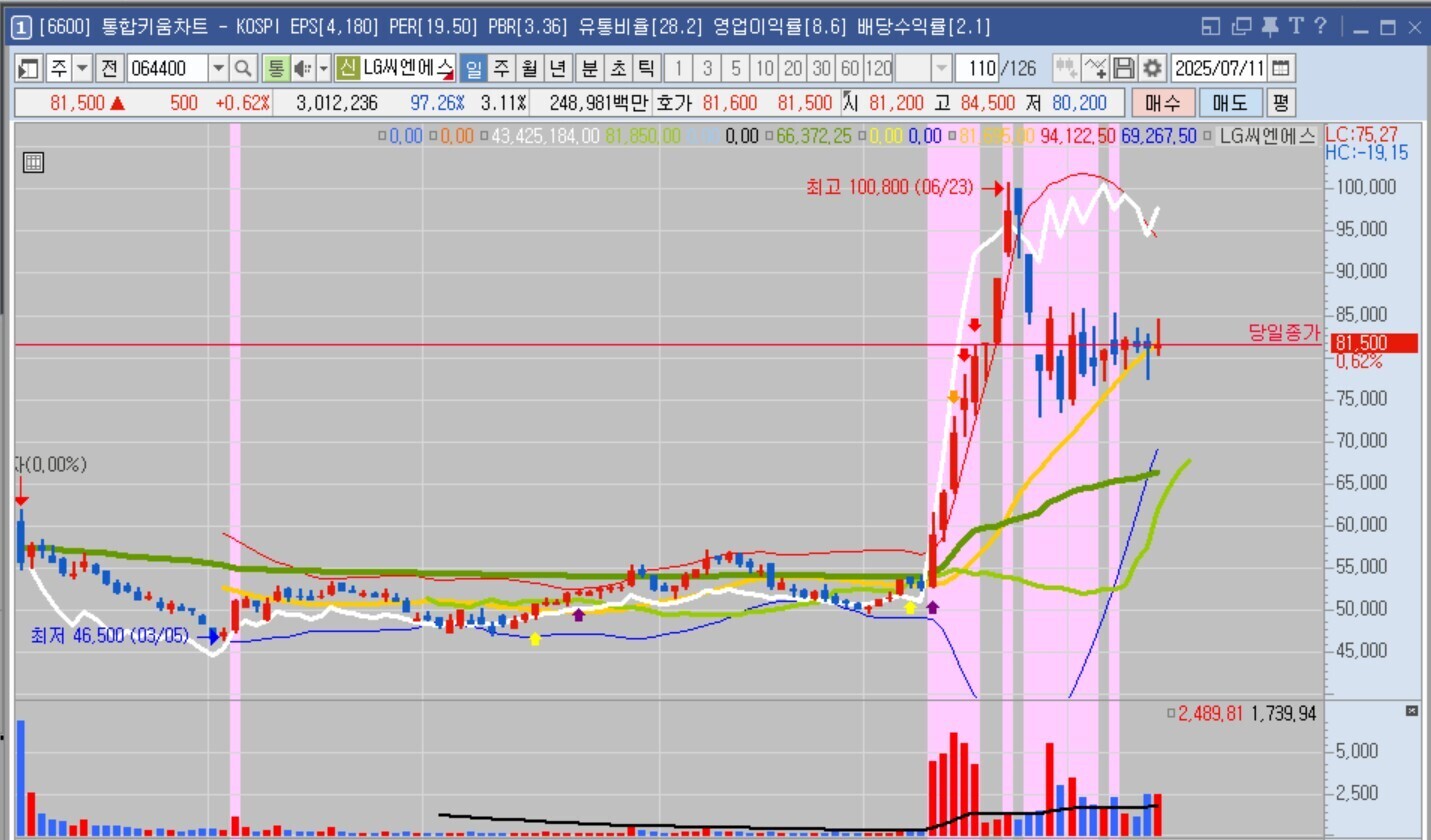Expand the period interval combo box
Viewport: 1431px width, 840px height.
click(925, 68)
